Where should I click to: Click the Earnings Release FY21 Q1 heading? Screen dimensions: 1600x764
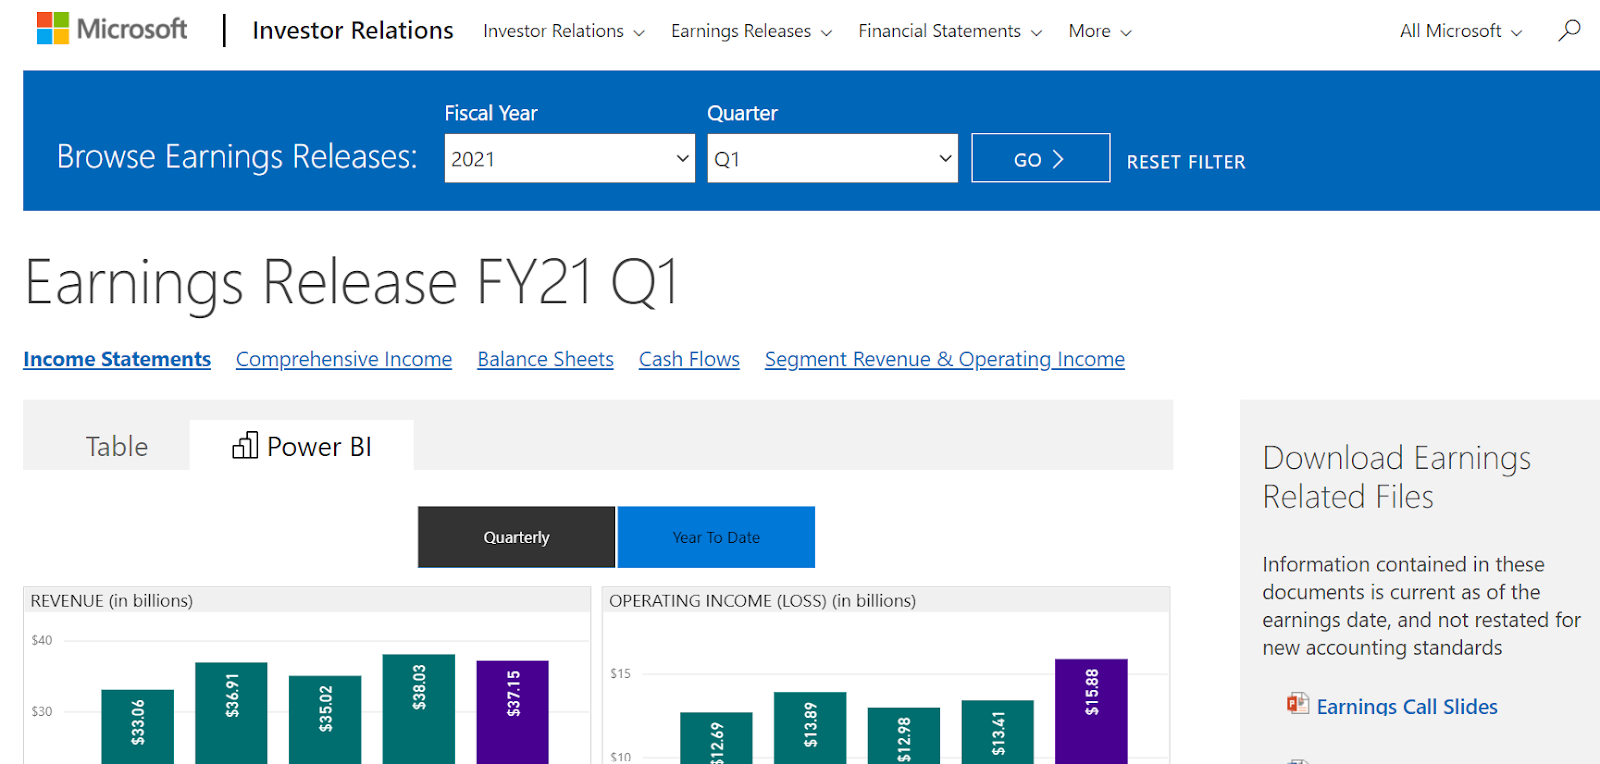352,282
